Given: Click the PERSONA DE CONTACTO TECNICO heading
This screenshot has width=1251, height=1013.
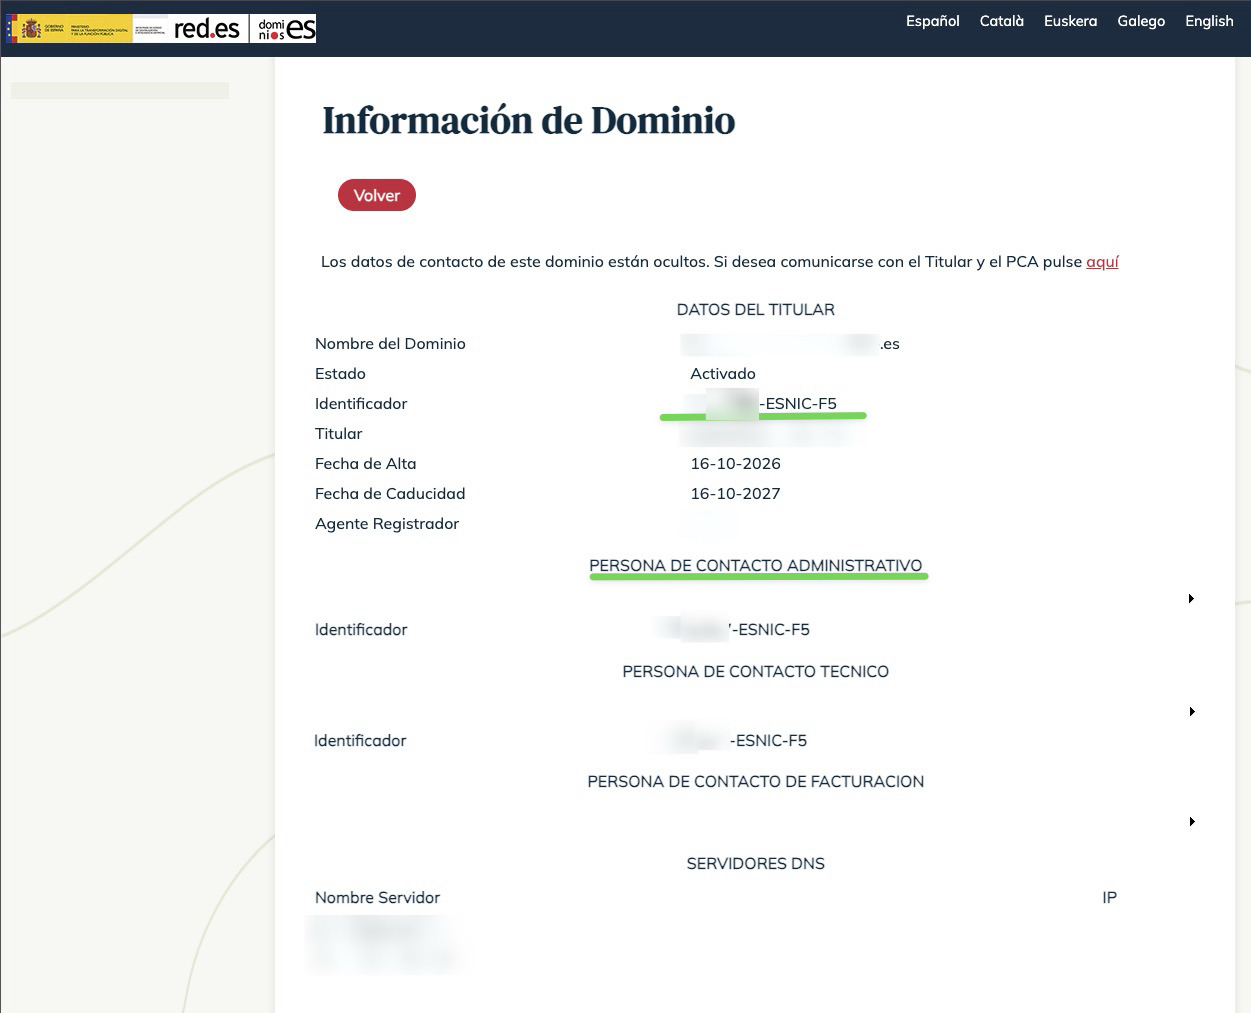Looking at the screenshot, I should coord(755,672).
